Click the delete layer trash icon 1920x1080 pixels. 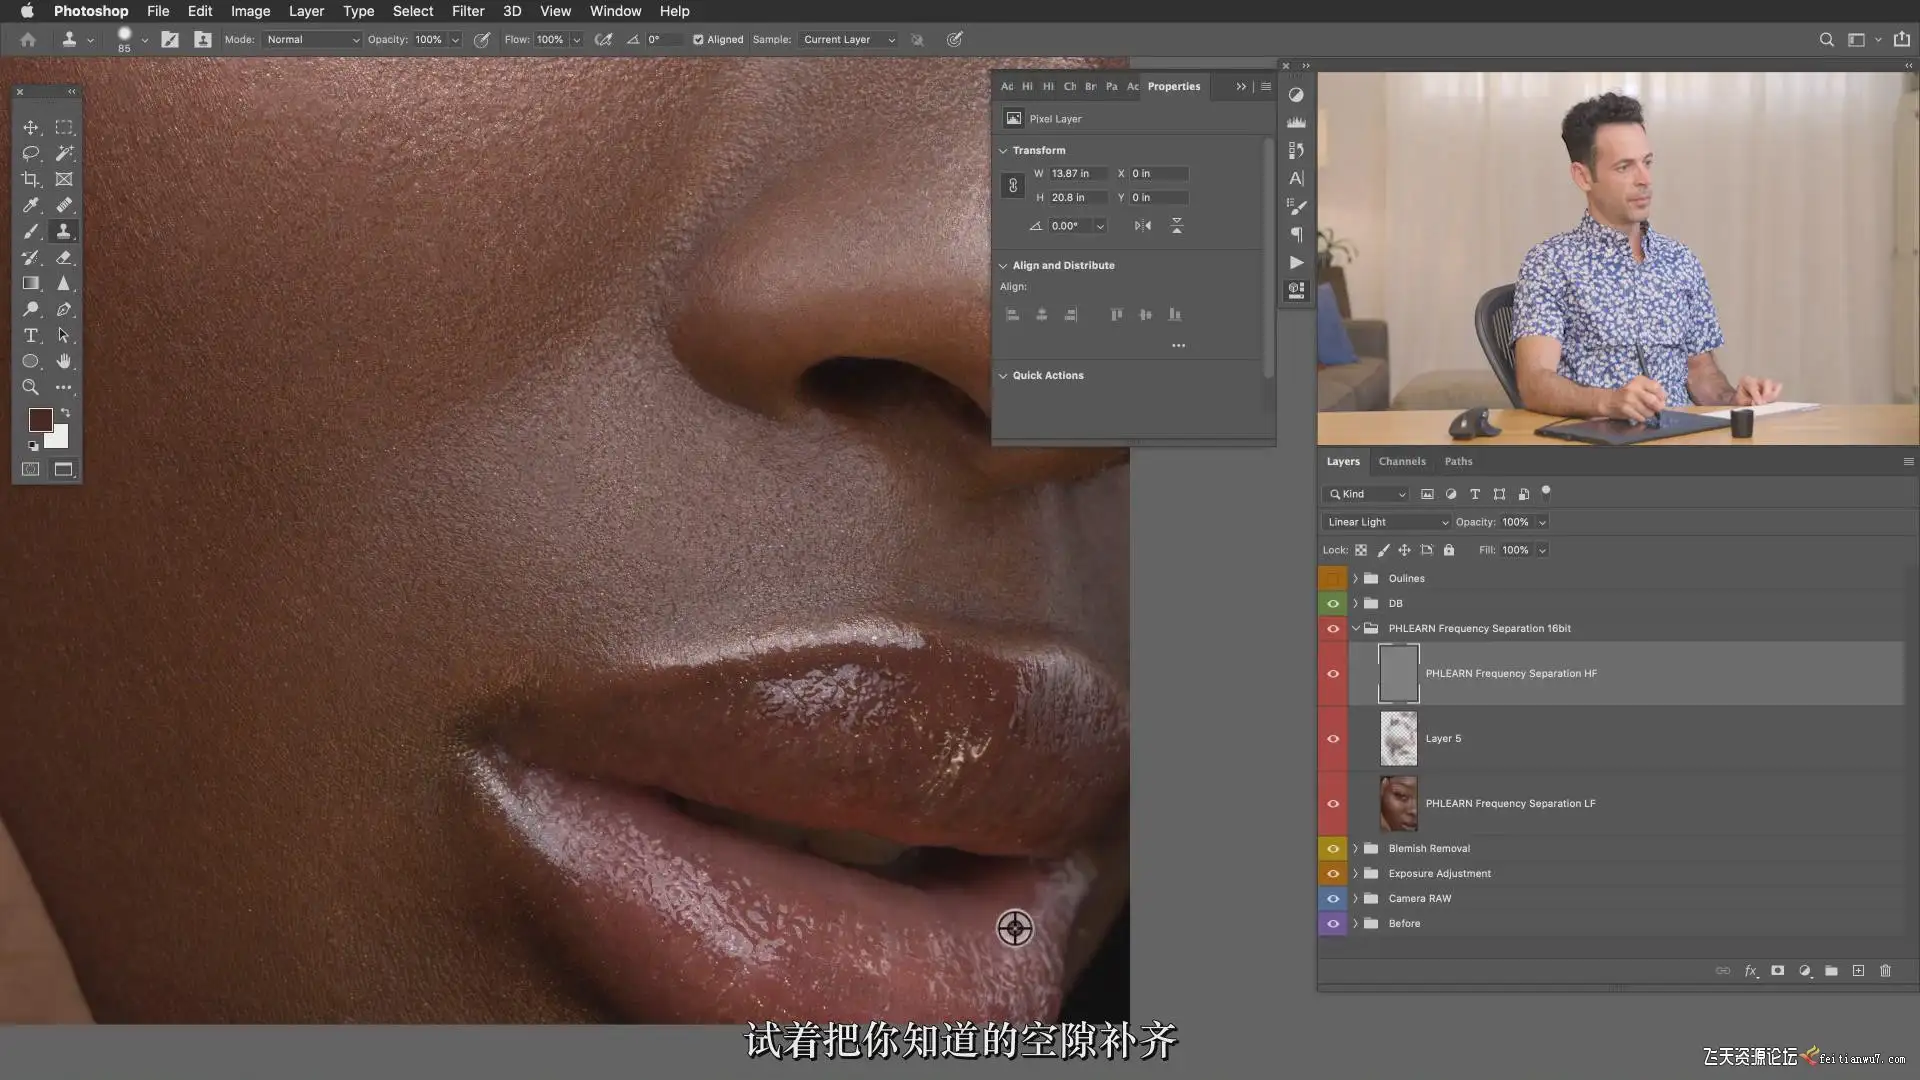(x=1885, y=971)
